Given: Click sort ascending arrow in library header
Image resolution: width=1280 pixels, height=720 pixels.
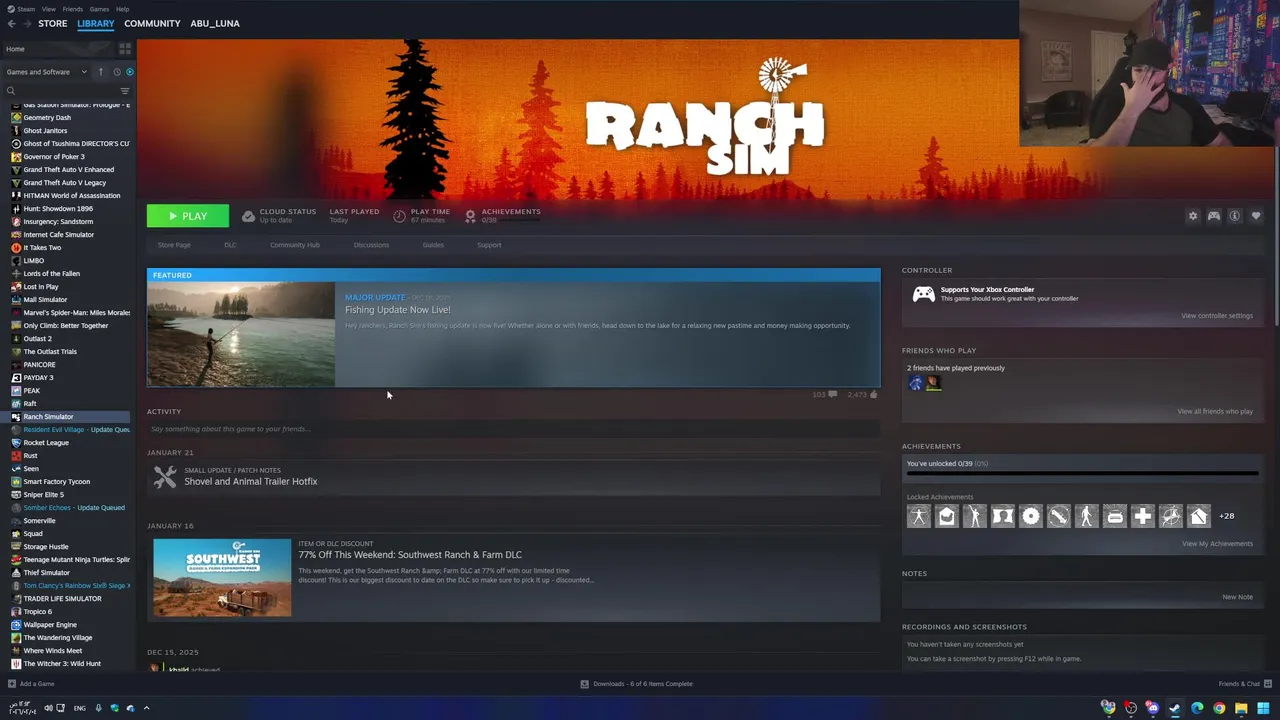Looking at the screenshot, I should tap(100, 72).
